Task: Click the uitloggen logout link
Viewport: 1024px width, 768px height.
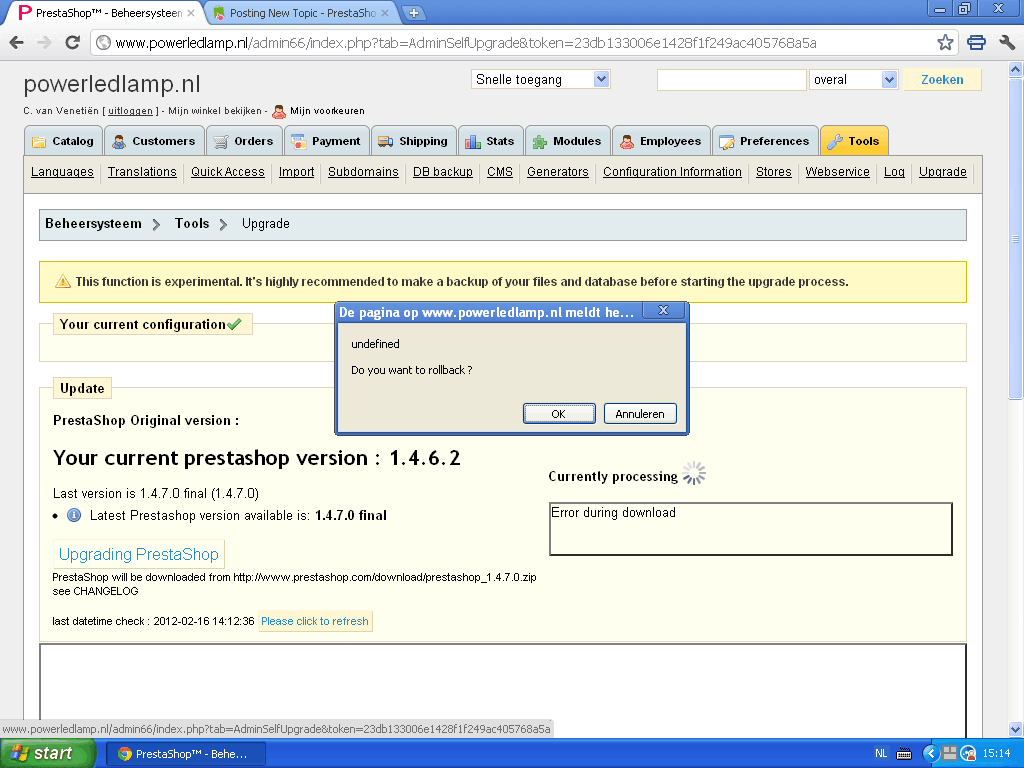Action: pyautogui.click(x=130, y=111)
